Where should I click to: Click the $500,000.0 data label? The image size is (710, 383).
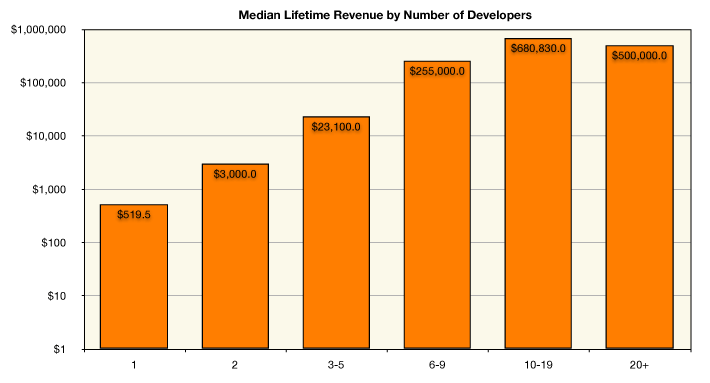point(639,56)
